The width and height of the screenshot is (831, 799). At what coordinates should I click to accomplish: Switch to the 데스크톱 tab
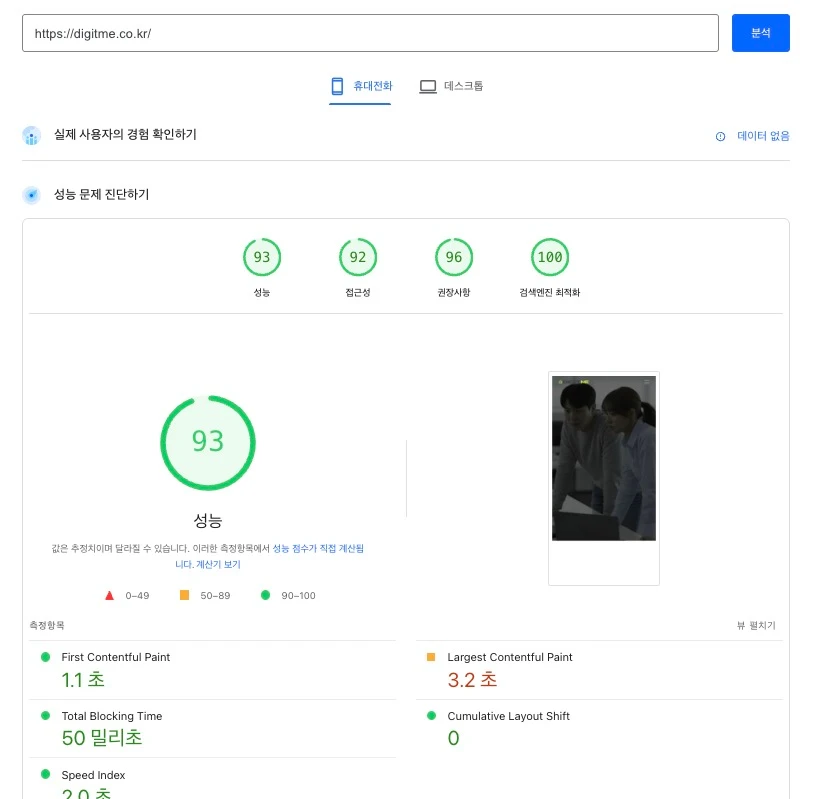click(x=455, y=86)
